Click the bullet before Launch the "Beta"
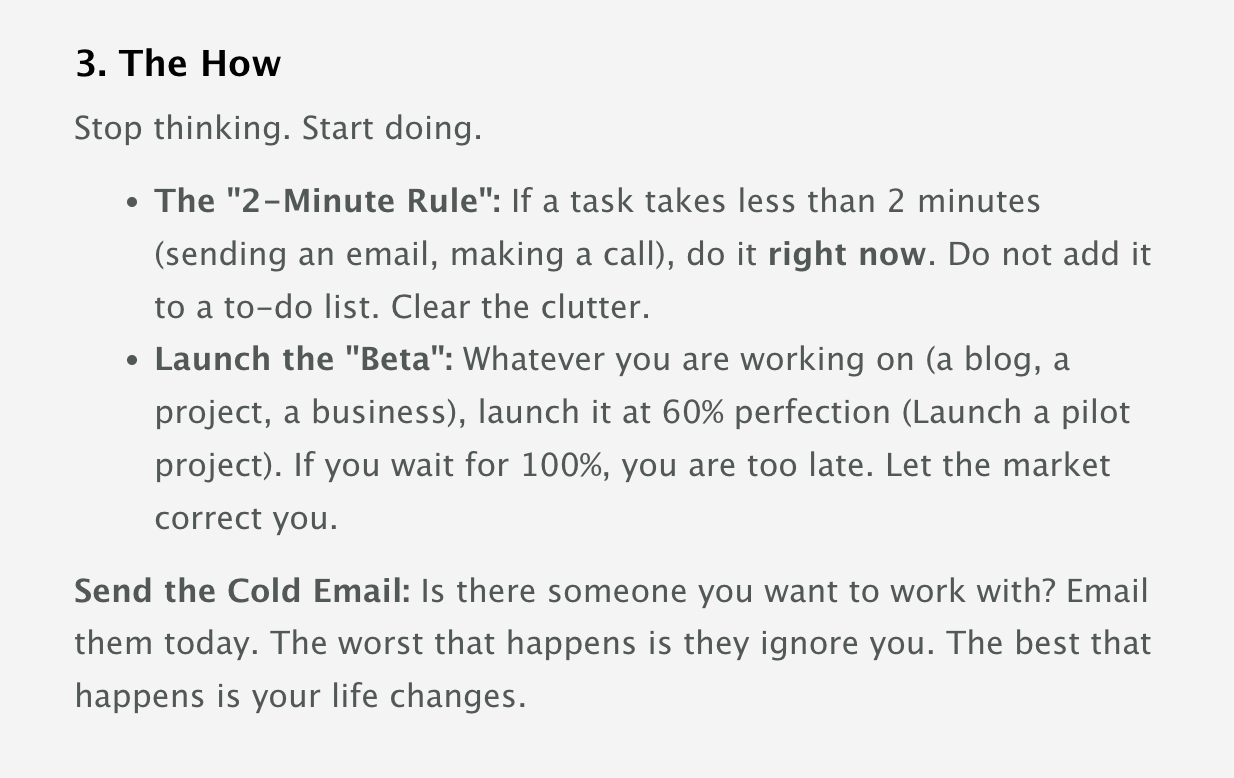 tap(132, 361)
